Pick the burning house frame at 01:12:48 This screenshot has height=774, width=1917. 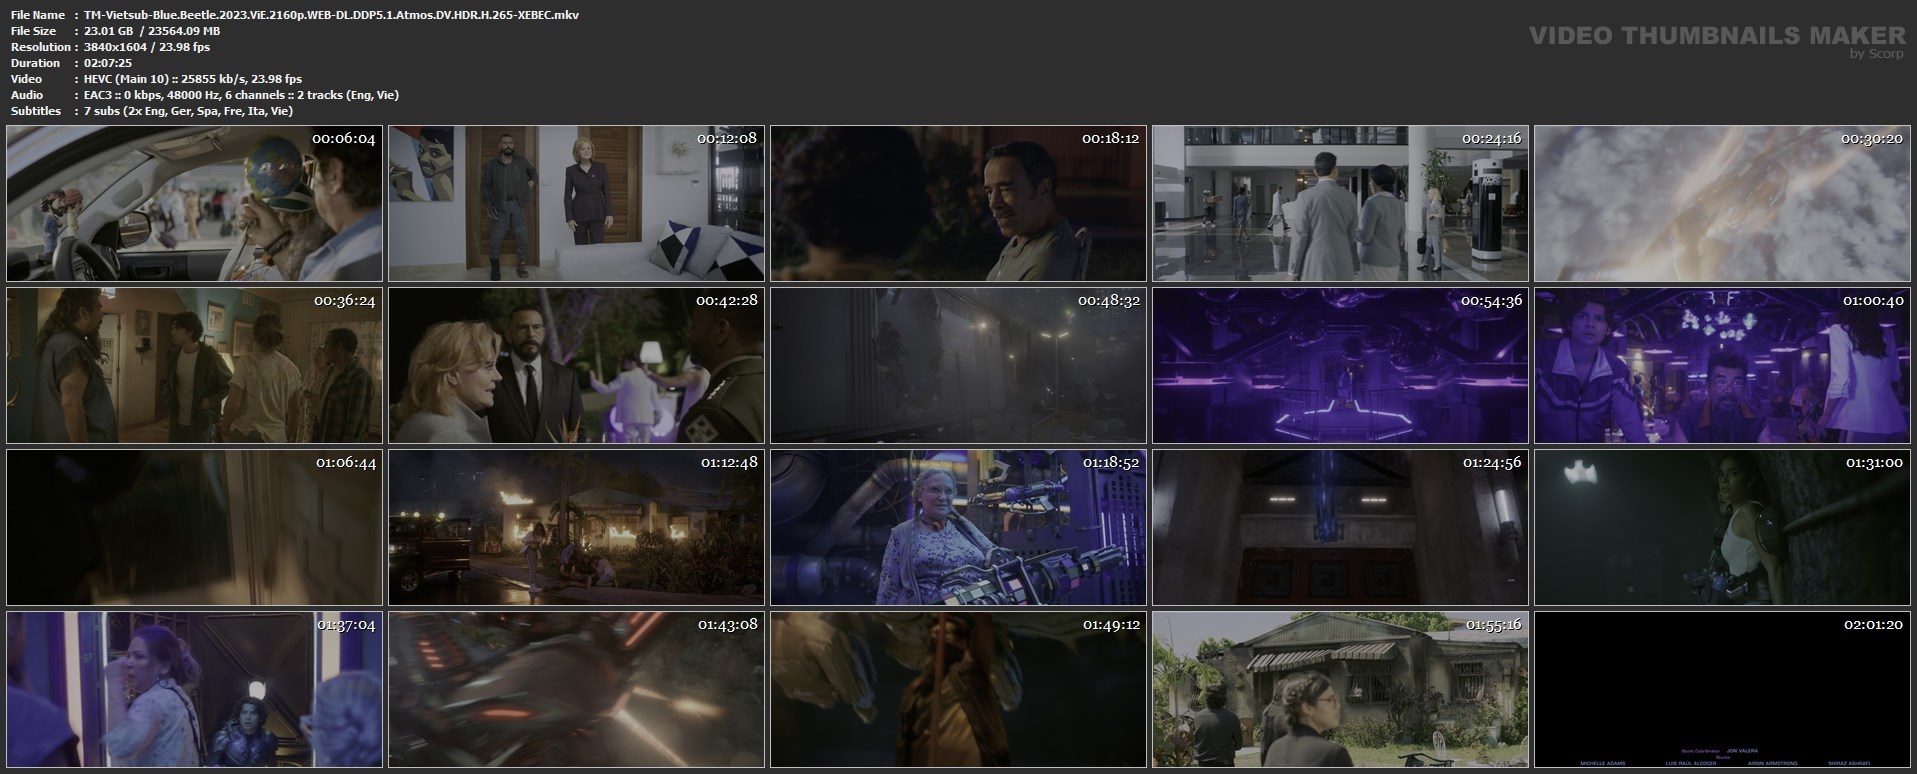[576, 528]
